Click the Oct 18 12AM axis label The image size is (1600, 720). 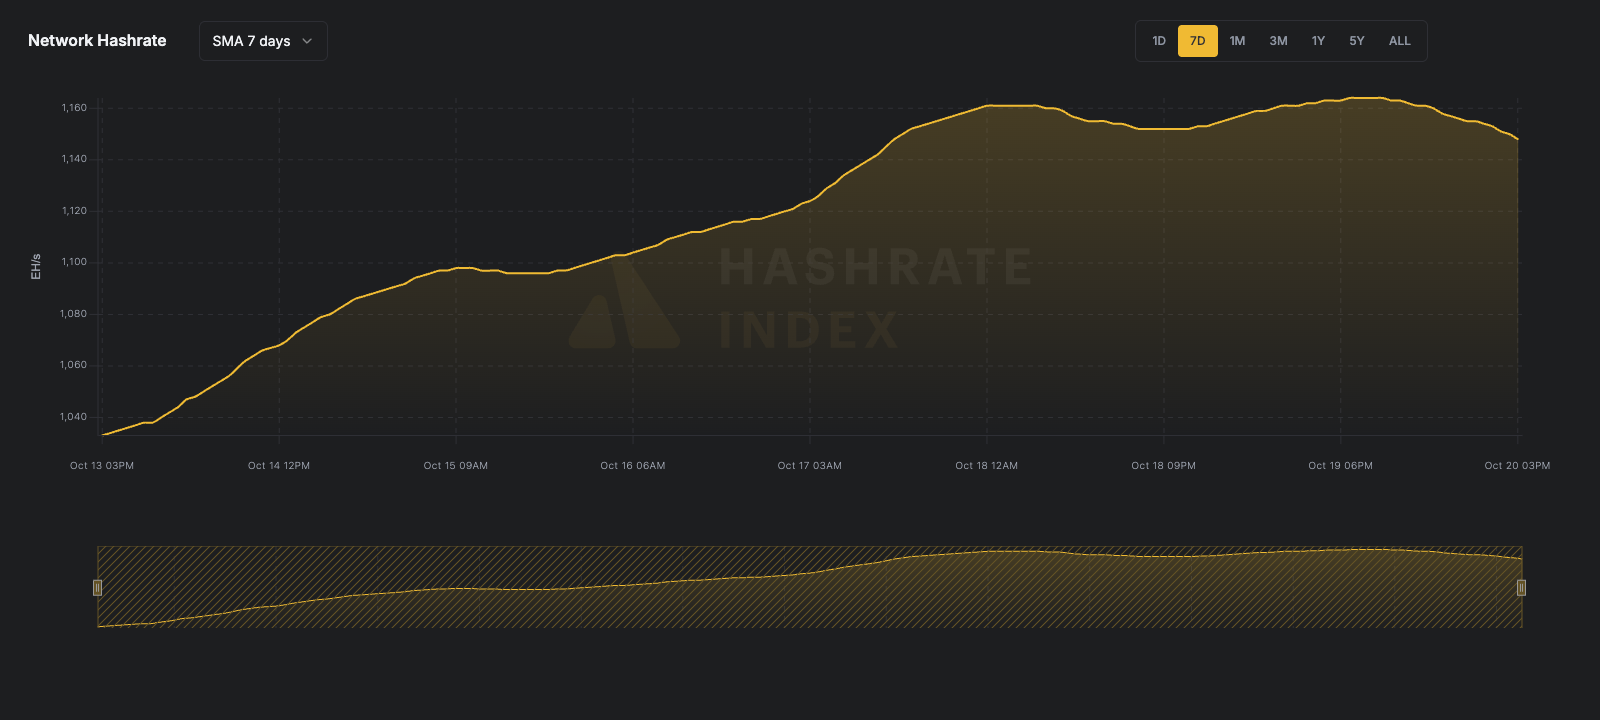pos(986,466)
